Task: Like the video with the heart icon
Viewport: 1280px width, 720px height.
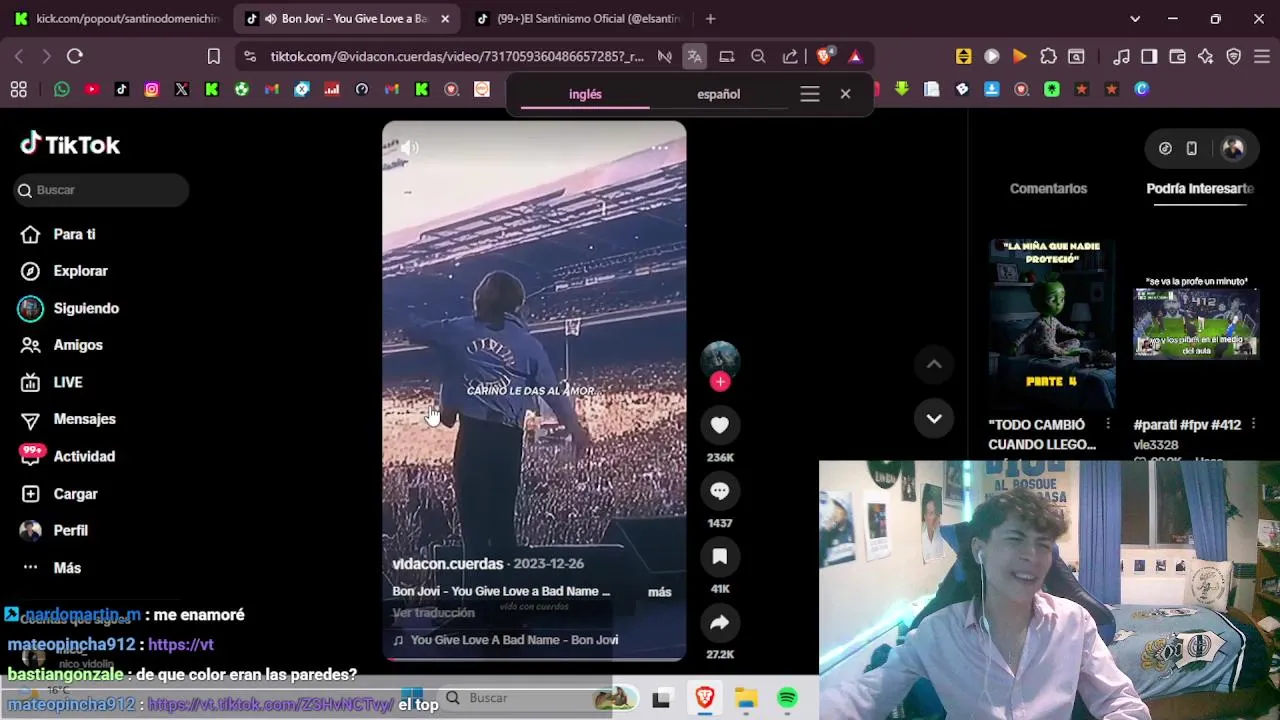Action: (720, 425)
